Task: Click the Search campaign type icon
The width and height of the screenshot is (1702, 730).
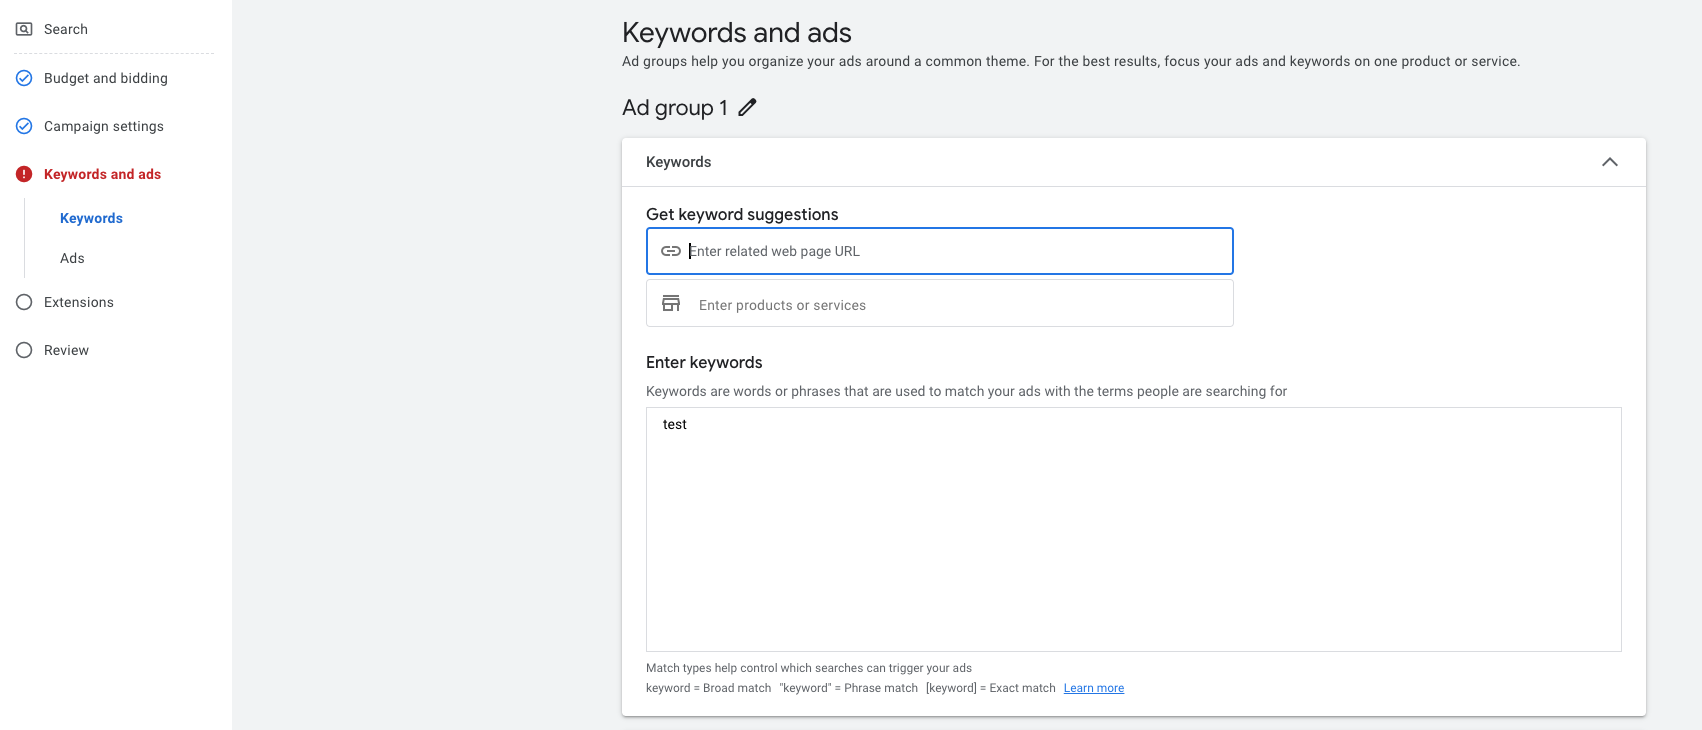Action: [x=24, y=29]
